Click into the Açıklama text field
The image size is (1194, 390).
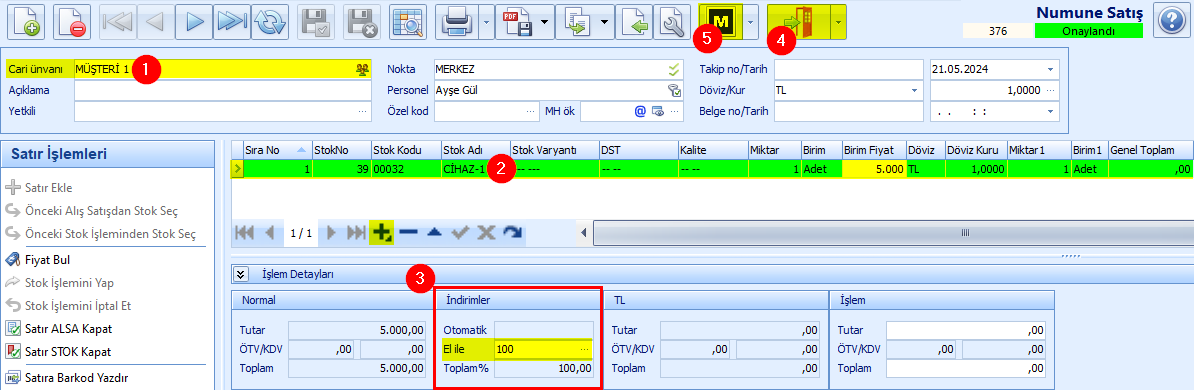[x=222, y=90]
